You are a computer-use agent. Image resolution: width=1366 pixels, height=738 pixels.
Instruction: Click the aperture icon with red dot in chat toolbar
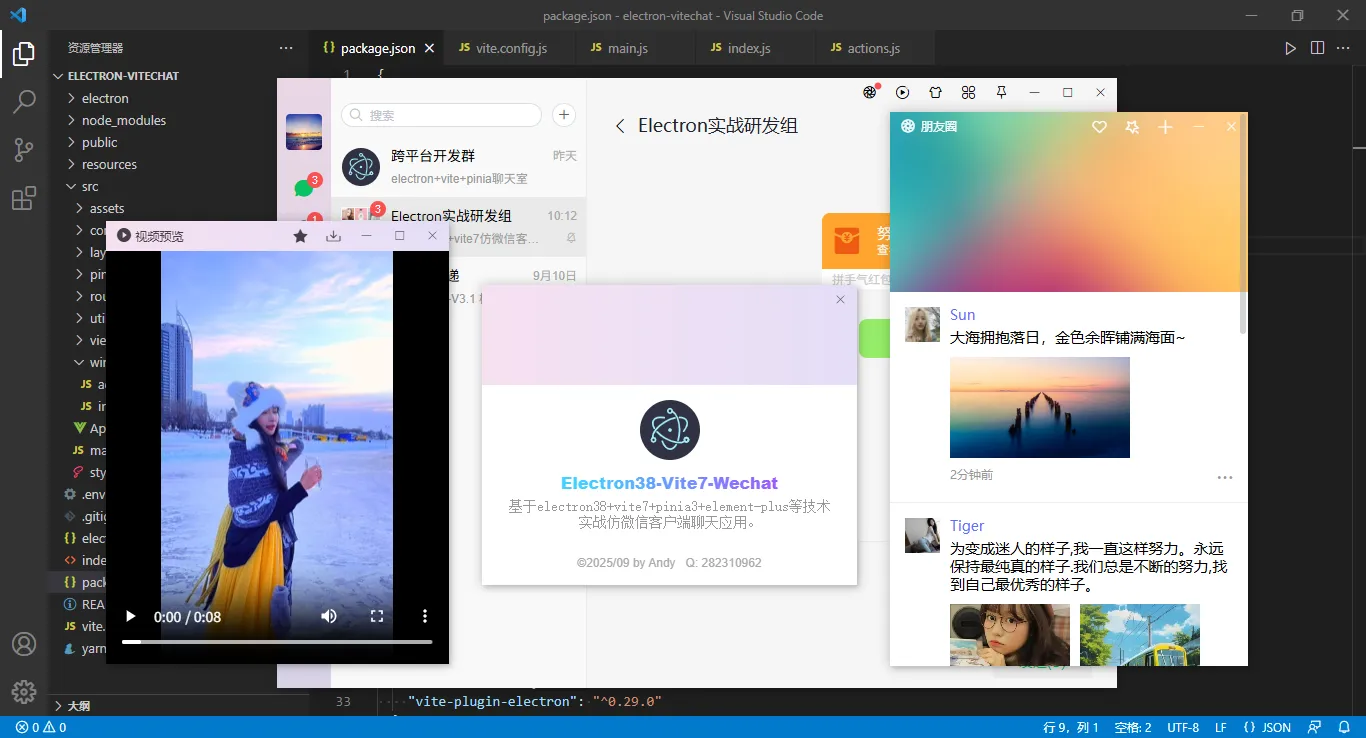[870, 92]
